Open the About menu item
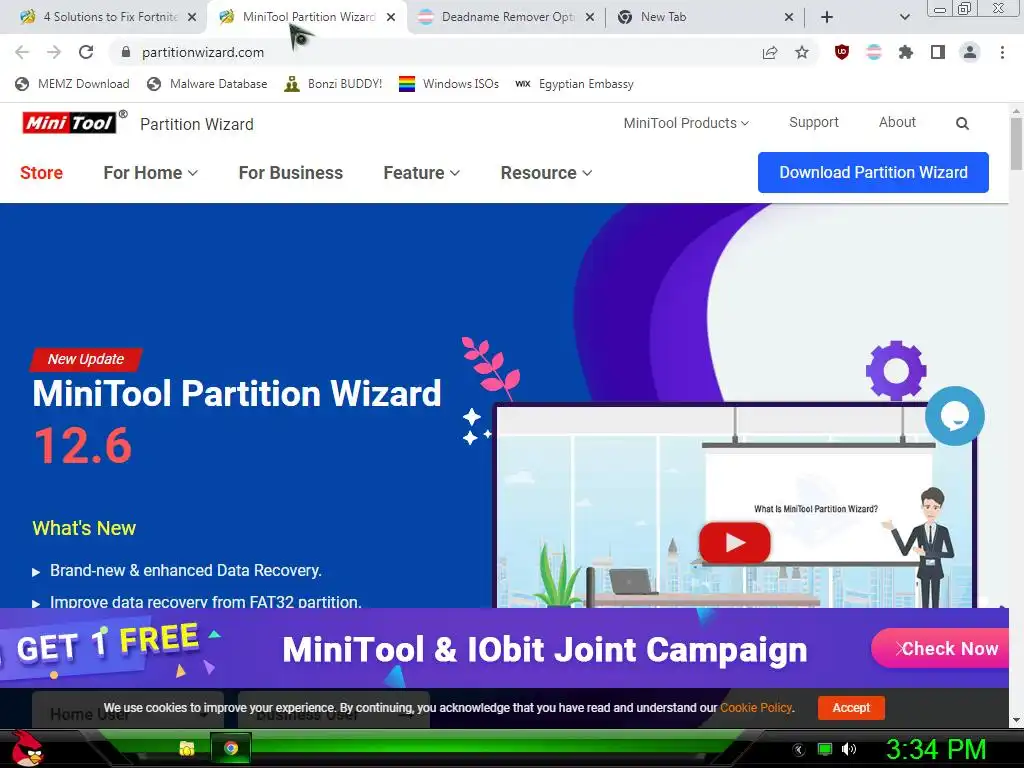This screenshot has height=768, width=1024. pyautogui.click(x=897, y=122)
